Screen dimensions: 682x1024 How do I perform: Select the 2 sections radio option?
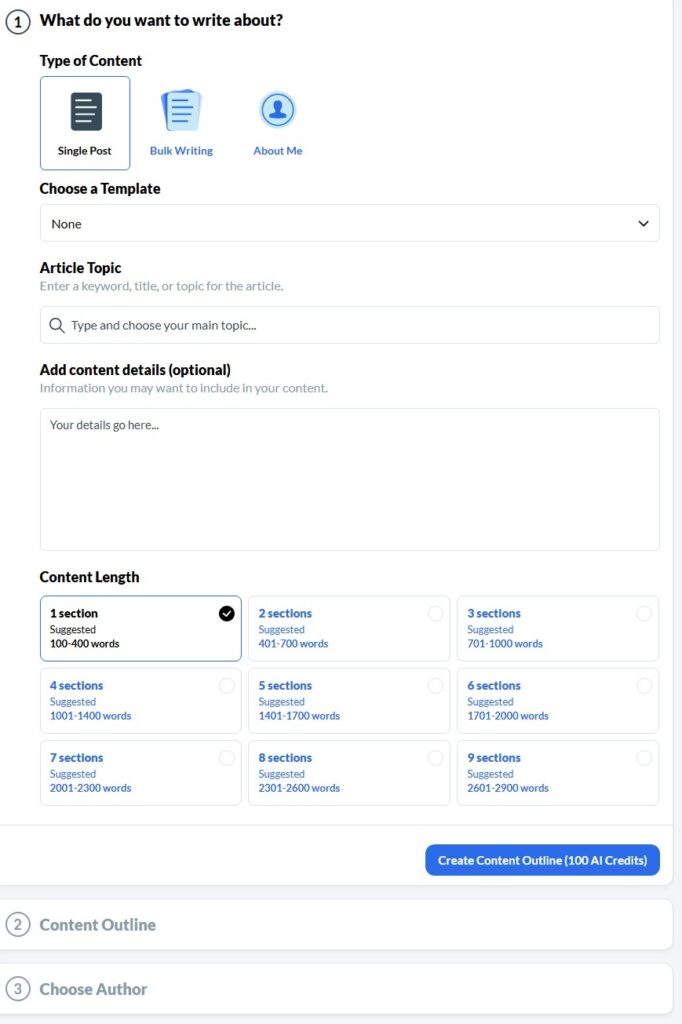coord(435,614)
